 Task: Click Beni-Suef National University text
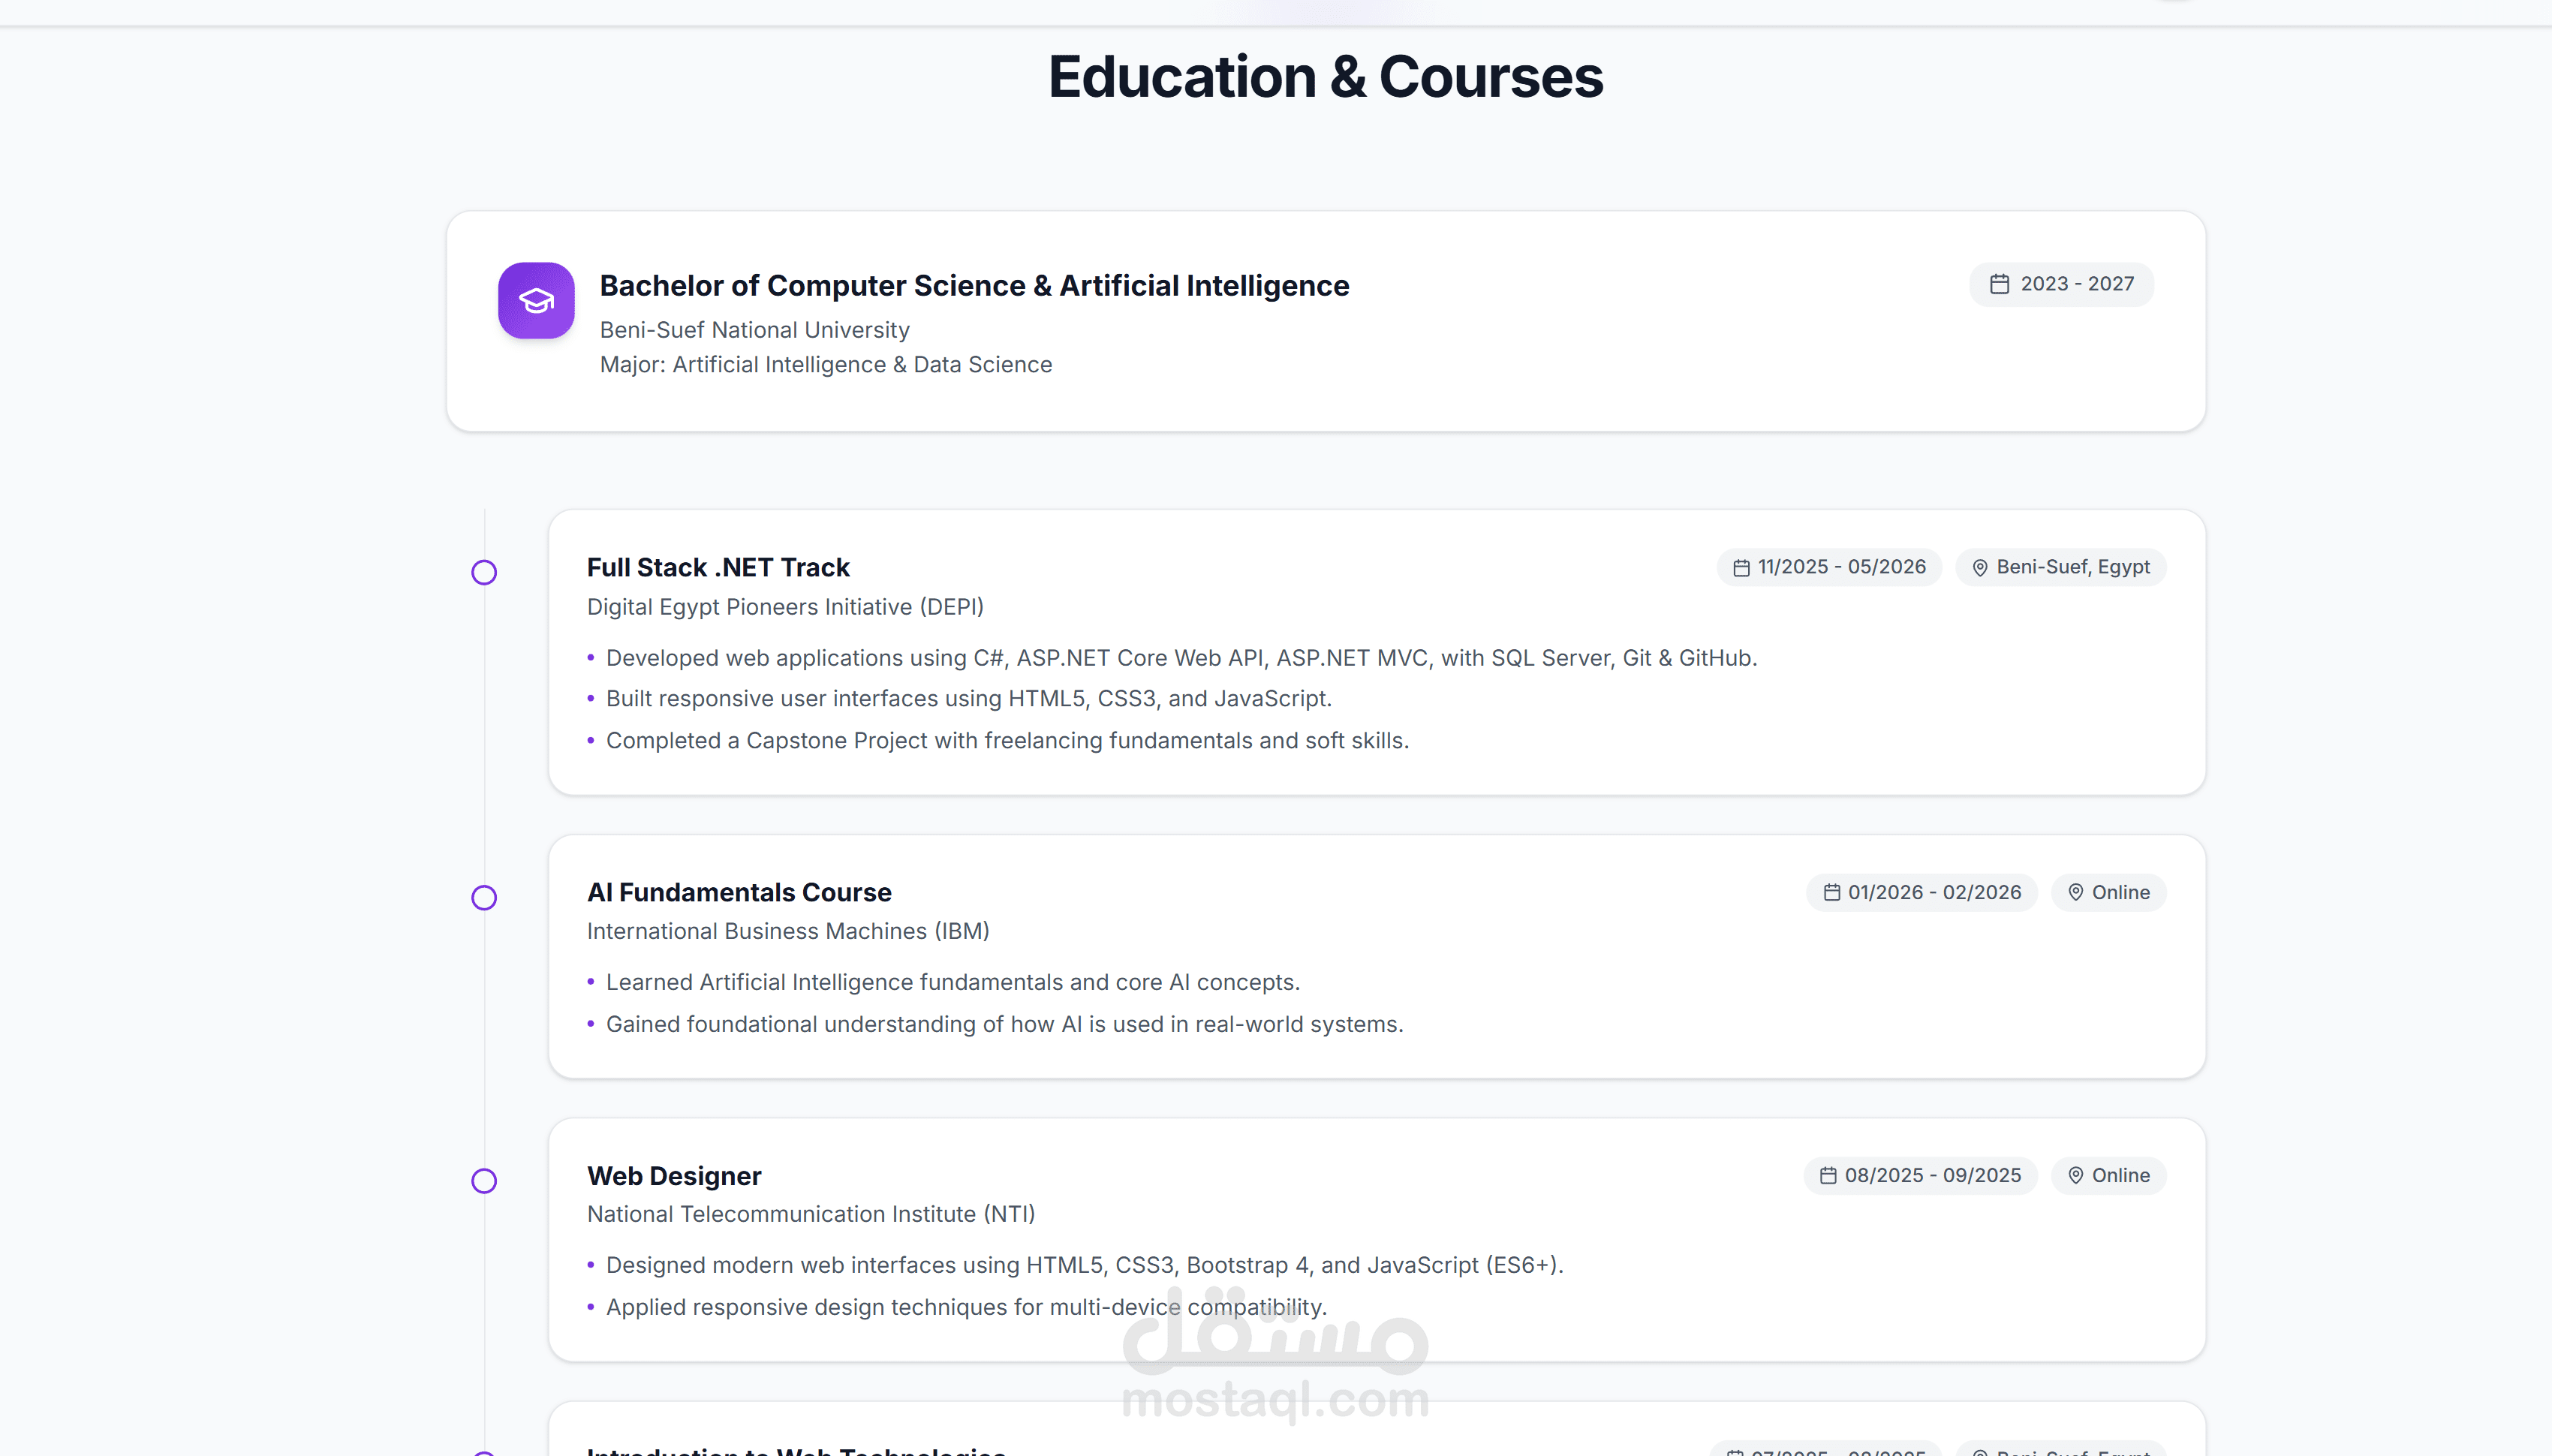click(754, 330)
